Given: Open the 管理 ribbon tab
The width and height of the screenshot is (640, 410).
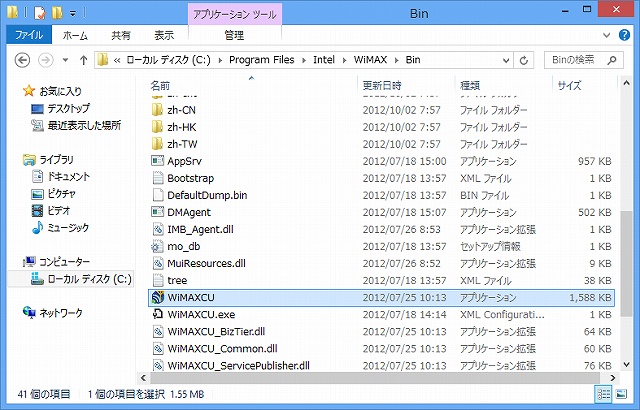Looking at the screenshot, I should pyautogui.click(x=234, y=35).
